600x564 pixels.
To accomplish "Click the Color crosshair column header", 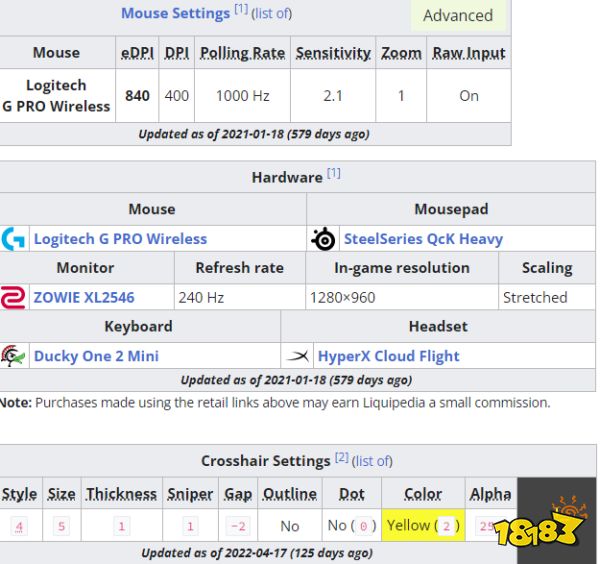I will pos(423,494).
